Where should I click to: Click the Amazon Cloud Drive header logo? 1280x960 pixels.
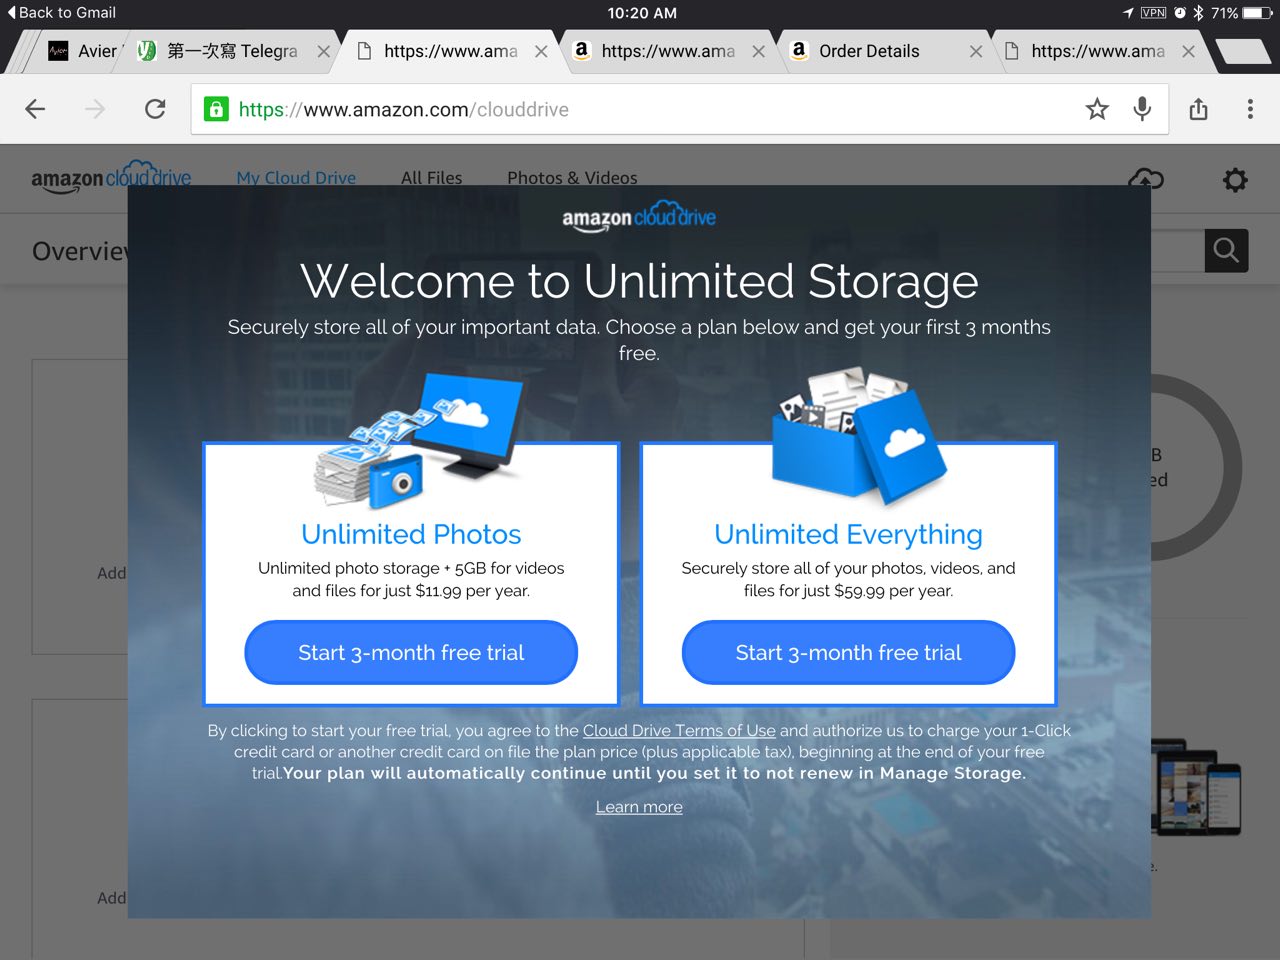(x=111, y=177)
